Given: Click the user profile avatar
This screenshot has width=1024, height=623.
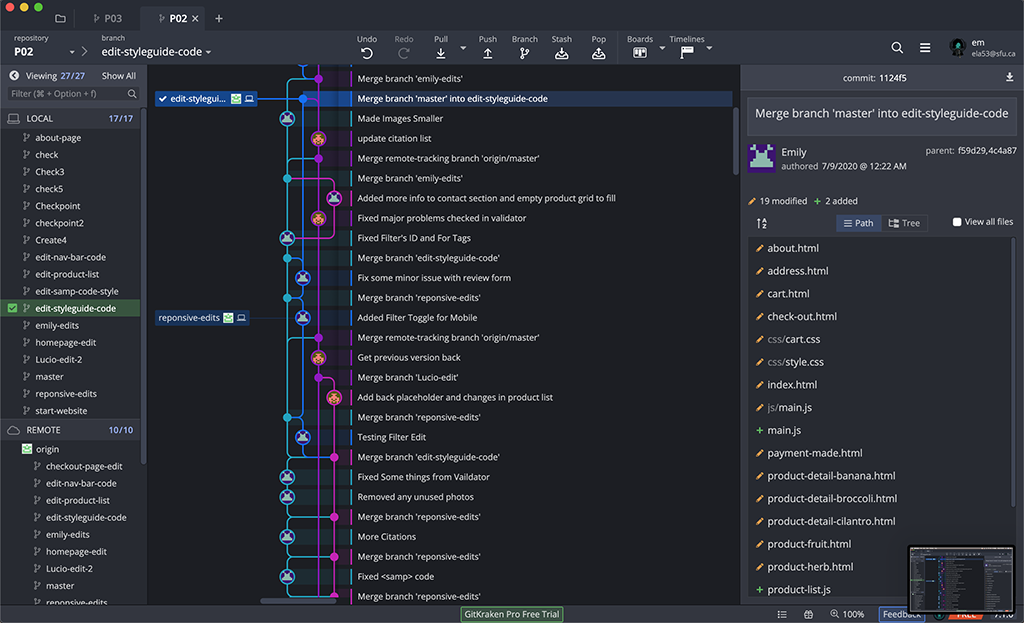Looking at the screenshot, I should coord(957,47).
